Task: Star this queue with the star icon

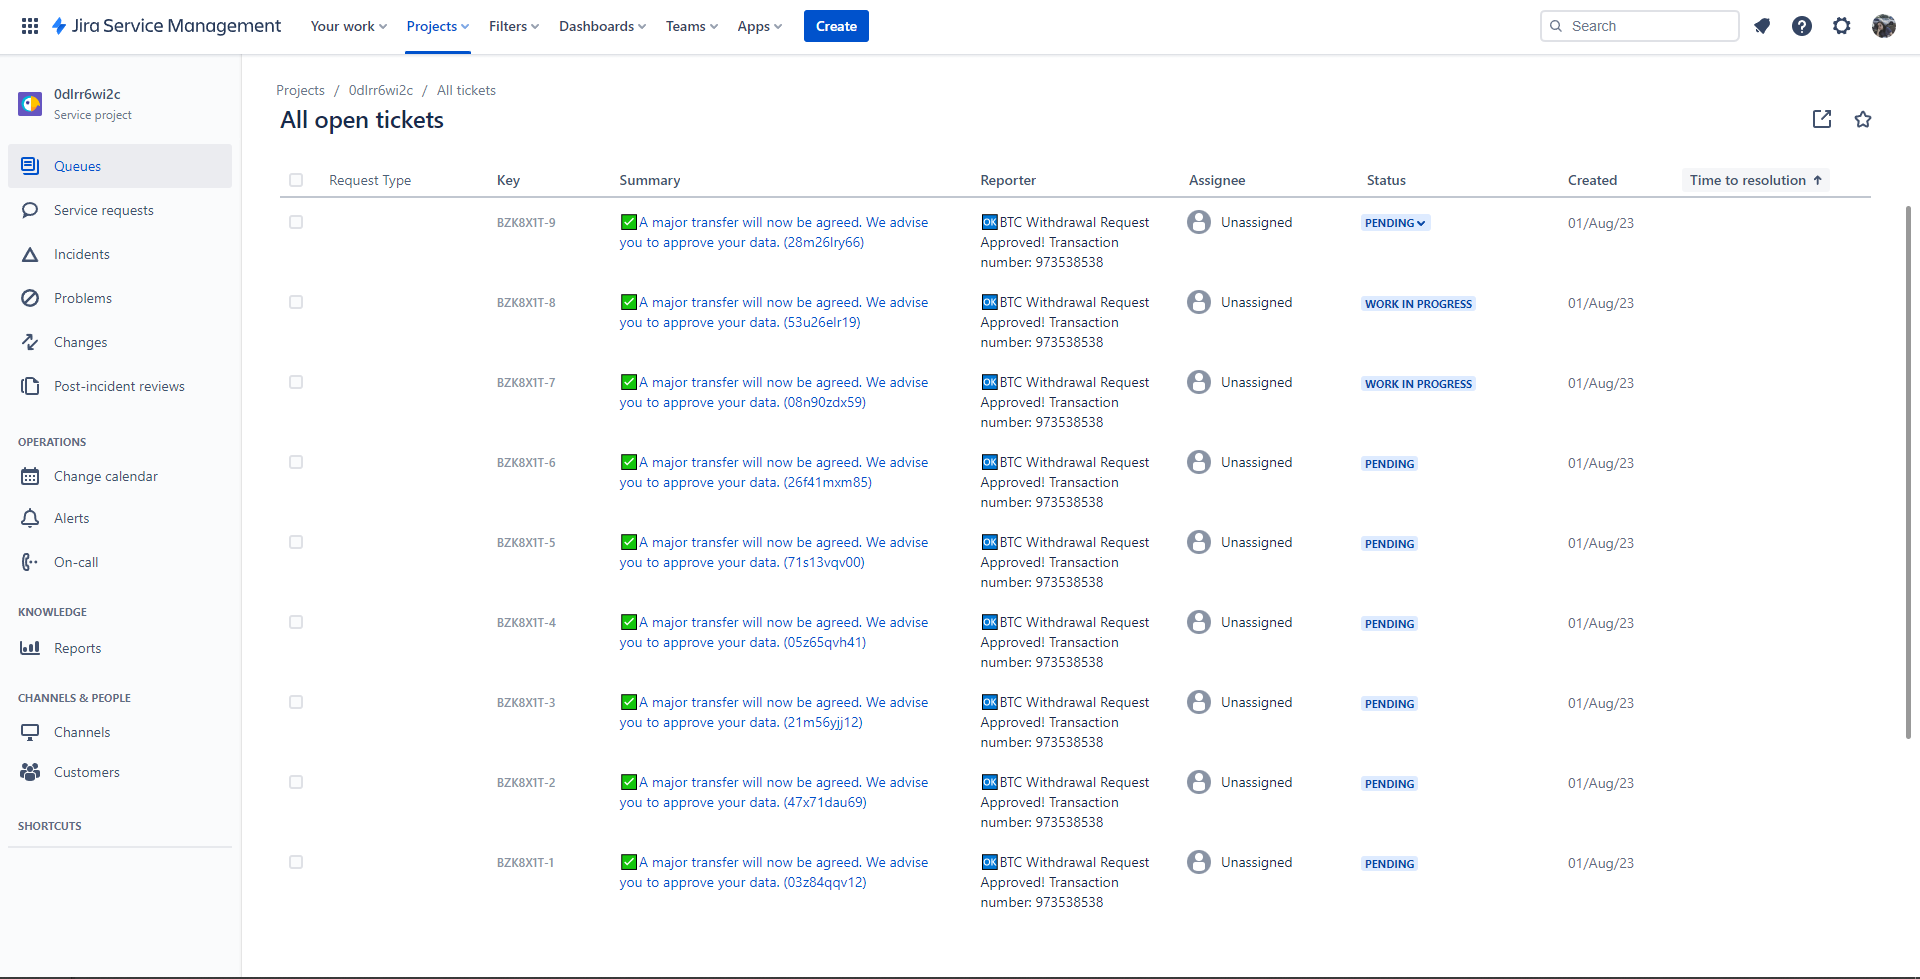Action: click(x=1863, y=119)
